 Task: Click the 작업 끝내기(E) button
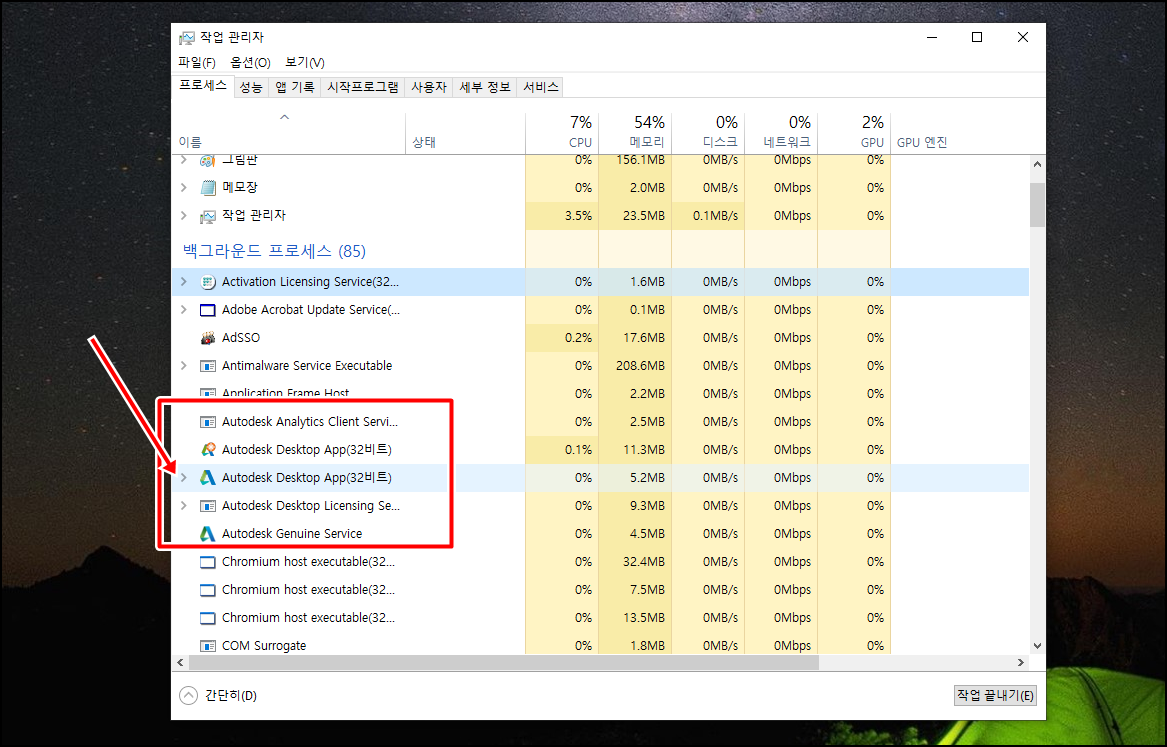pos(995,696)
